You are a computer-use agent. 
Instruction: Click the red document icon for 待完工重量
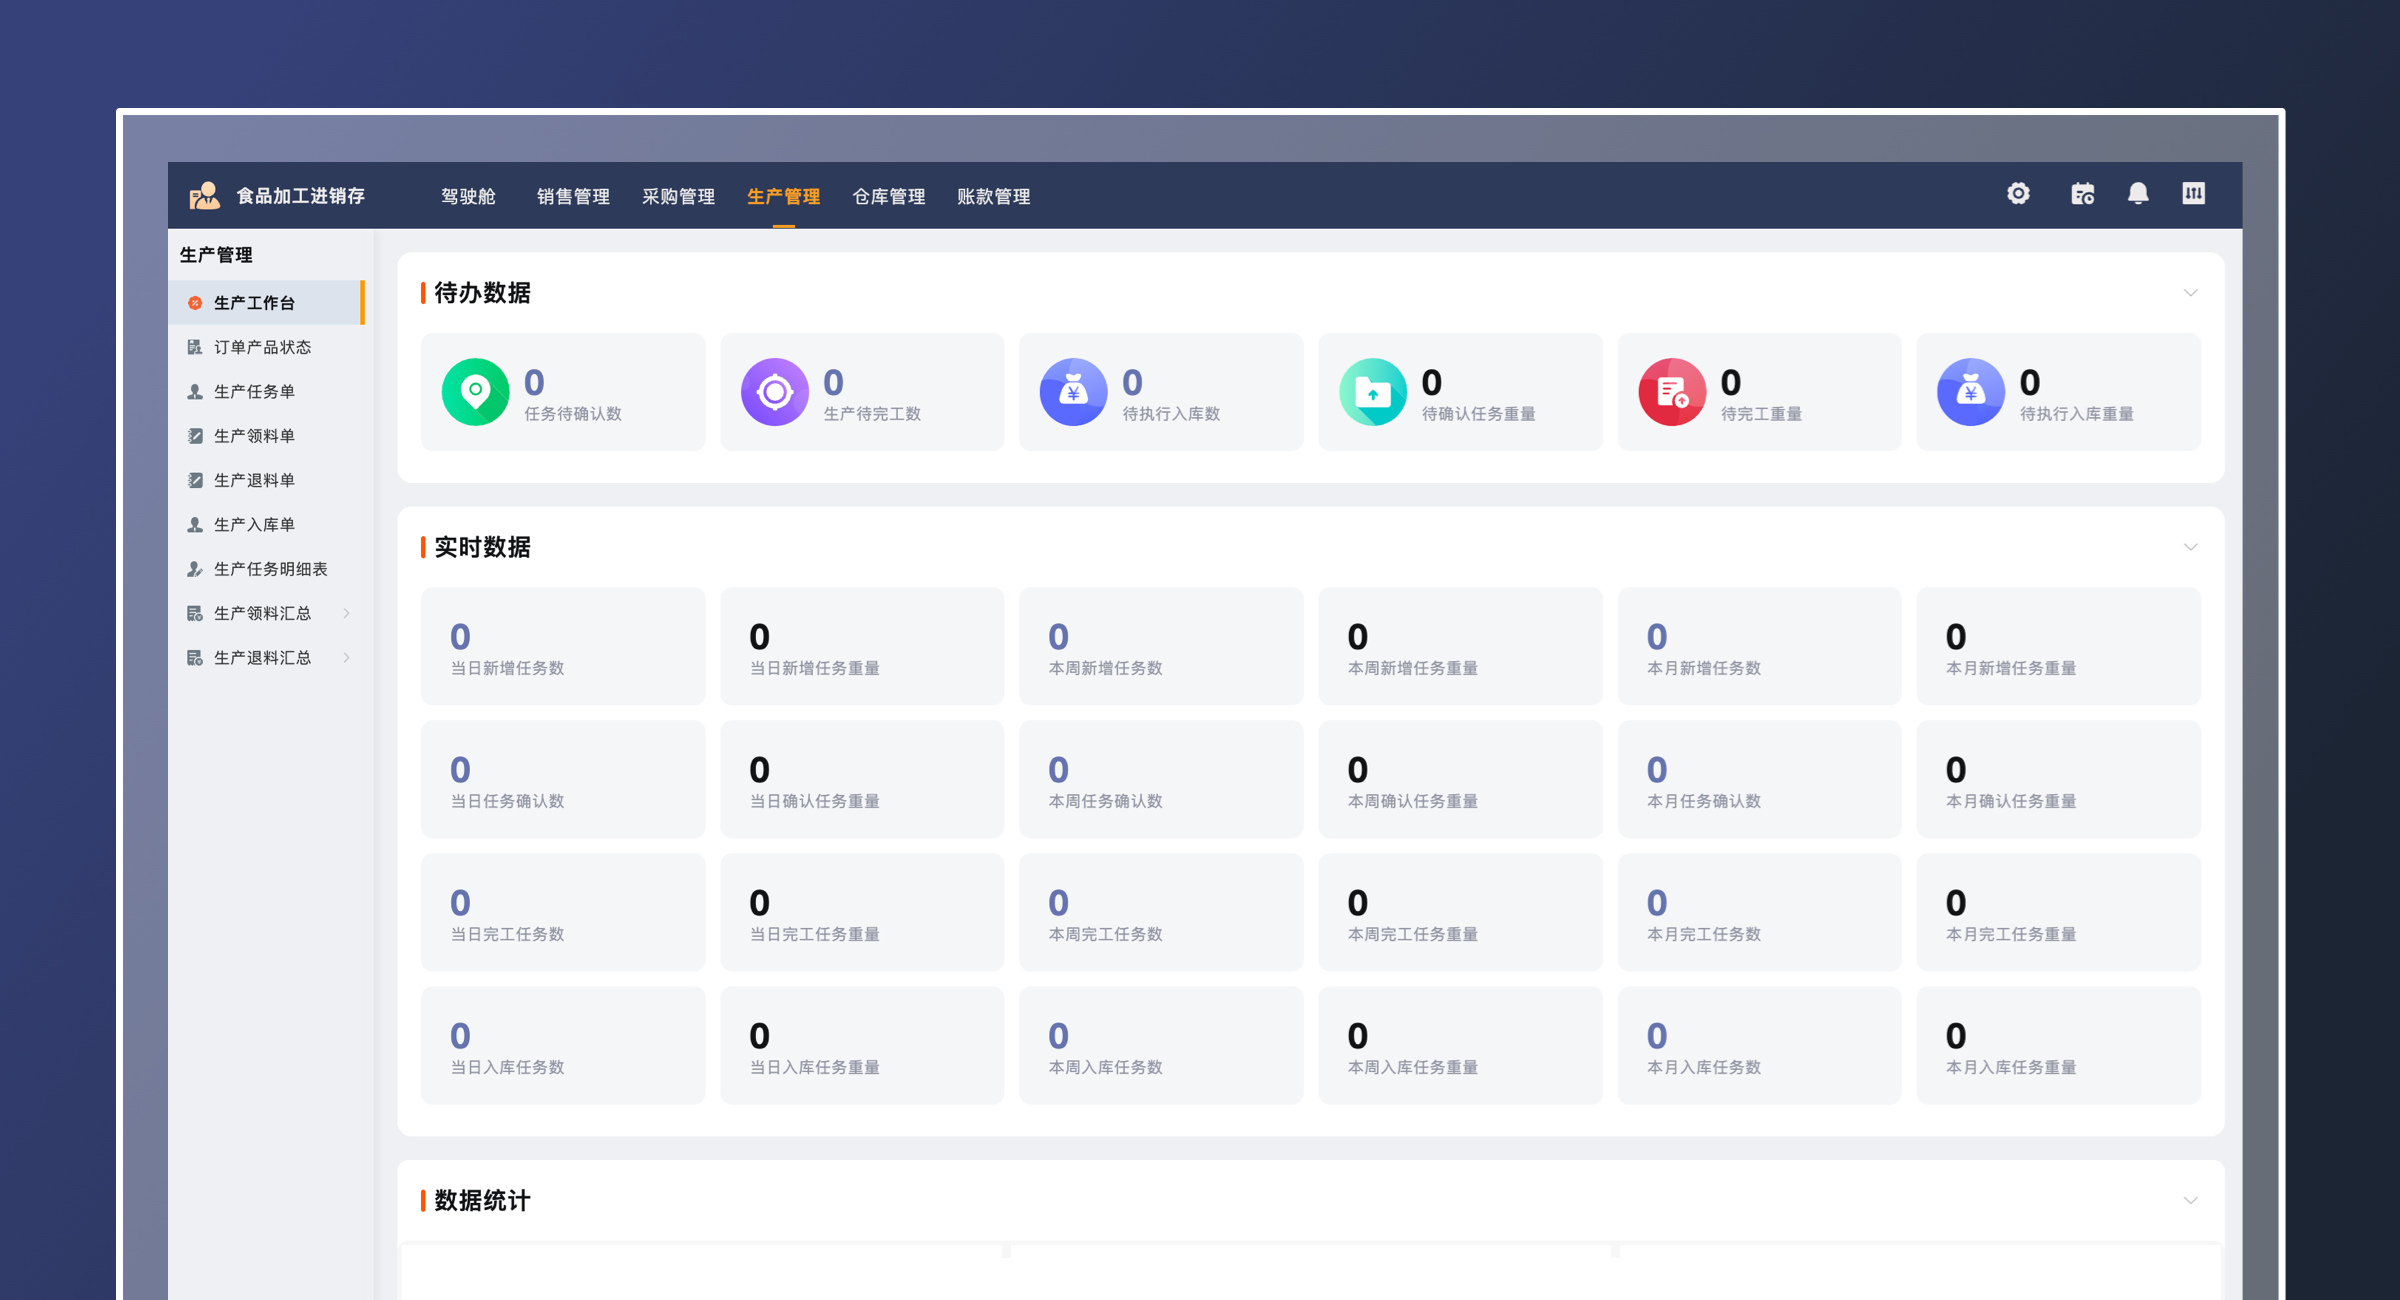[1671, 392]
